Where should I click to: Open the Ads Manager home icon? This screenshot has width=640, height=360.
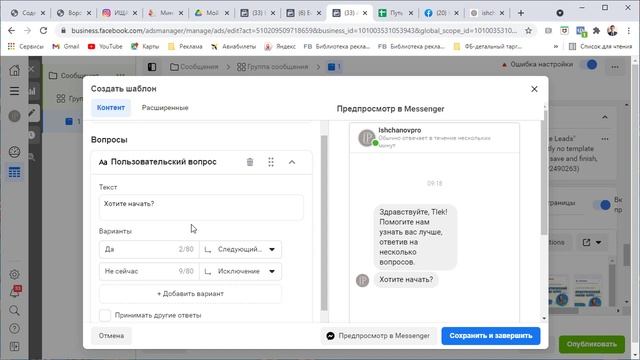pyautogui.click(x=14, y=70)
